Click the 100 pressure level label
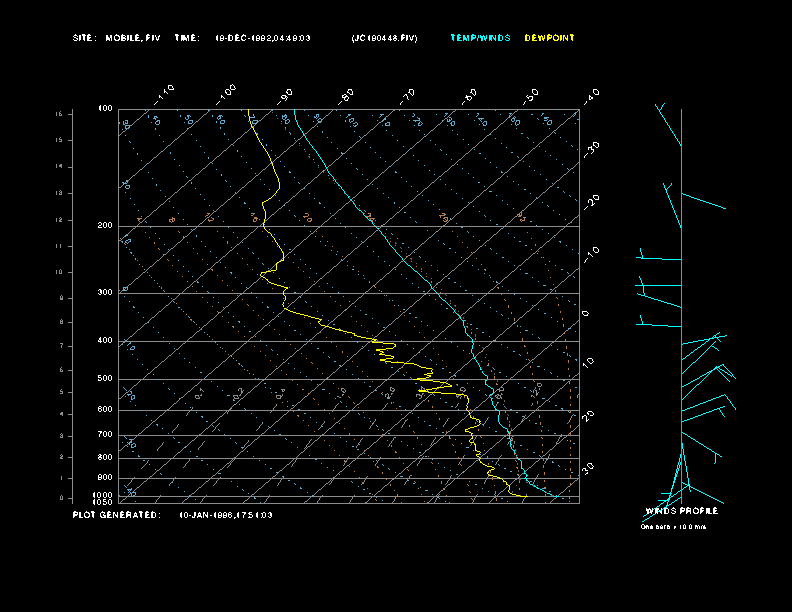The width and height of the screenshot is (792, 612). [x=105, y=109]
